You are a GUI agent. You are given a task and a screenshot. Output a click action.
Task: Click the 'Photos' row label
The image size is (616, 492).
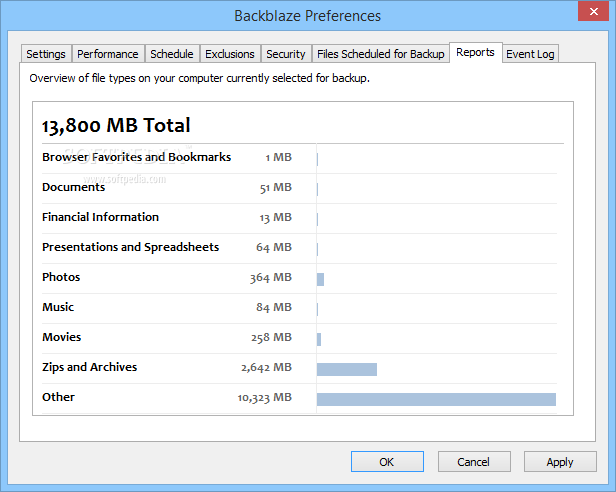[61, 277]
